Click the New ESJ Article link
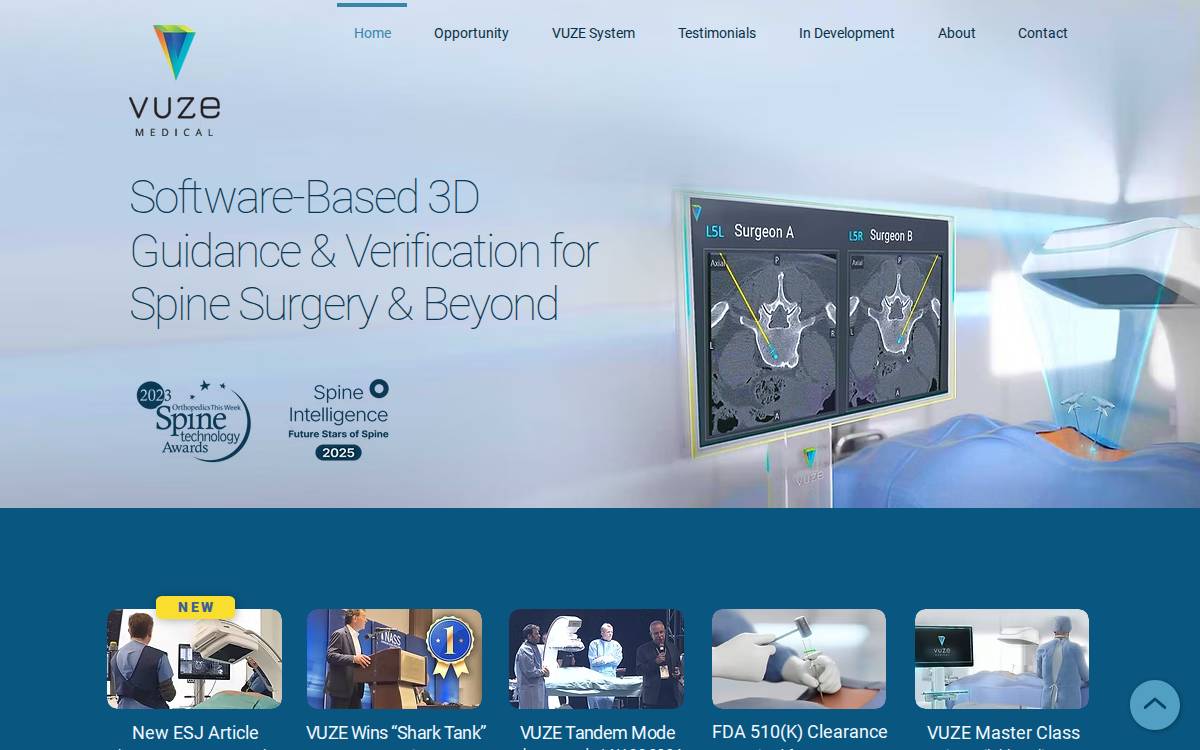This screenshot has width=1200, height=750. click(195, 733)
